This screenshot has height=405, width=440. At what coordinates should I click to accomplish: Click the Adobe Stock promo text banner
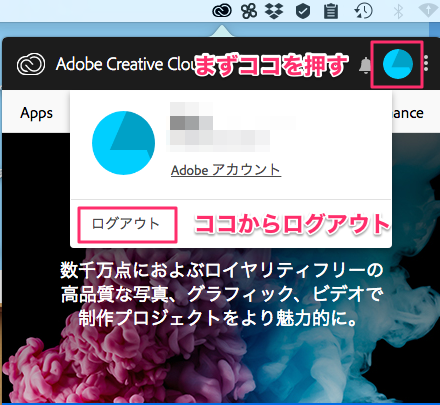[x=221, y=294]
